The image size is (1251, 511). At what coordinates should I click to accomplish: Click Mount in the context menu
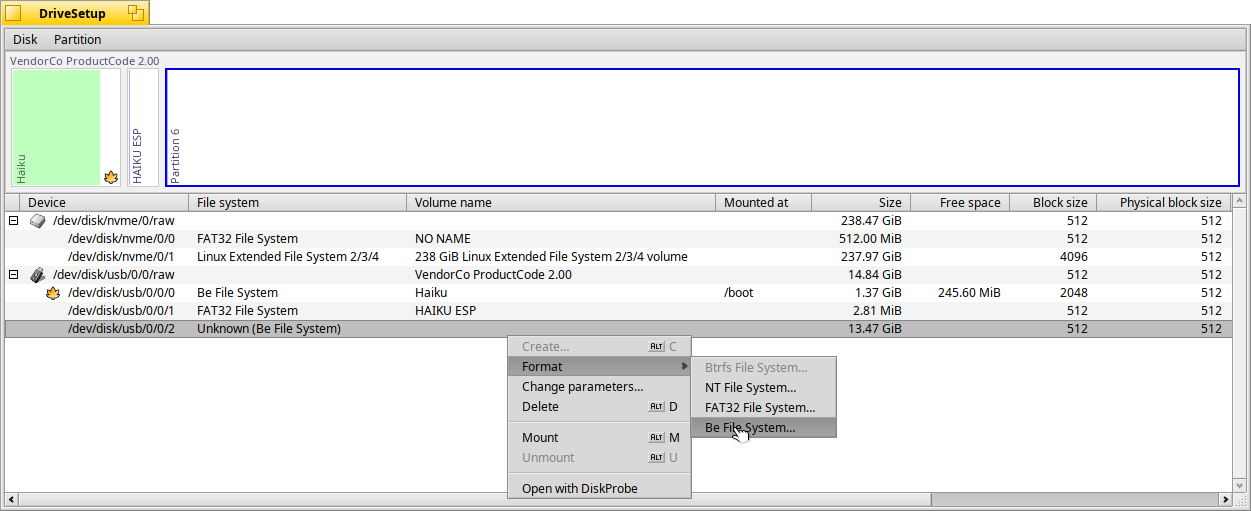pos(540,438)
